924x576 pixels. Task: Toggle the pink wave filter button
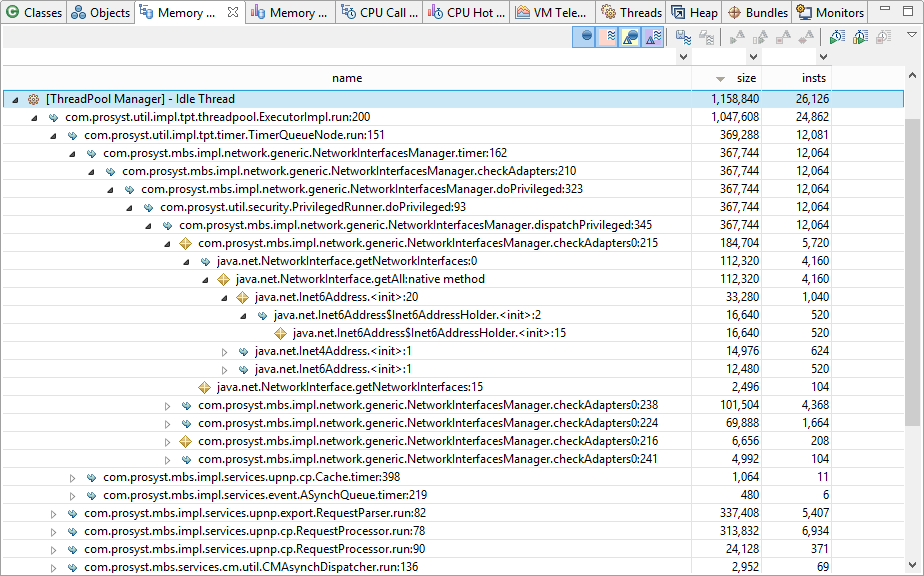pyautogui.click(x=608, y=37)
